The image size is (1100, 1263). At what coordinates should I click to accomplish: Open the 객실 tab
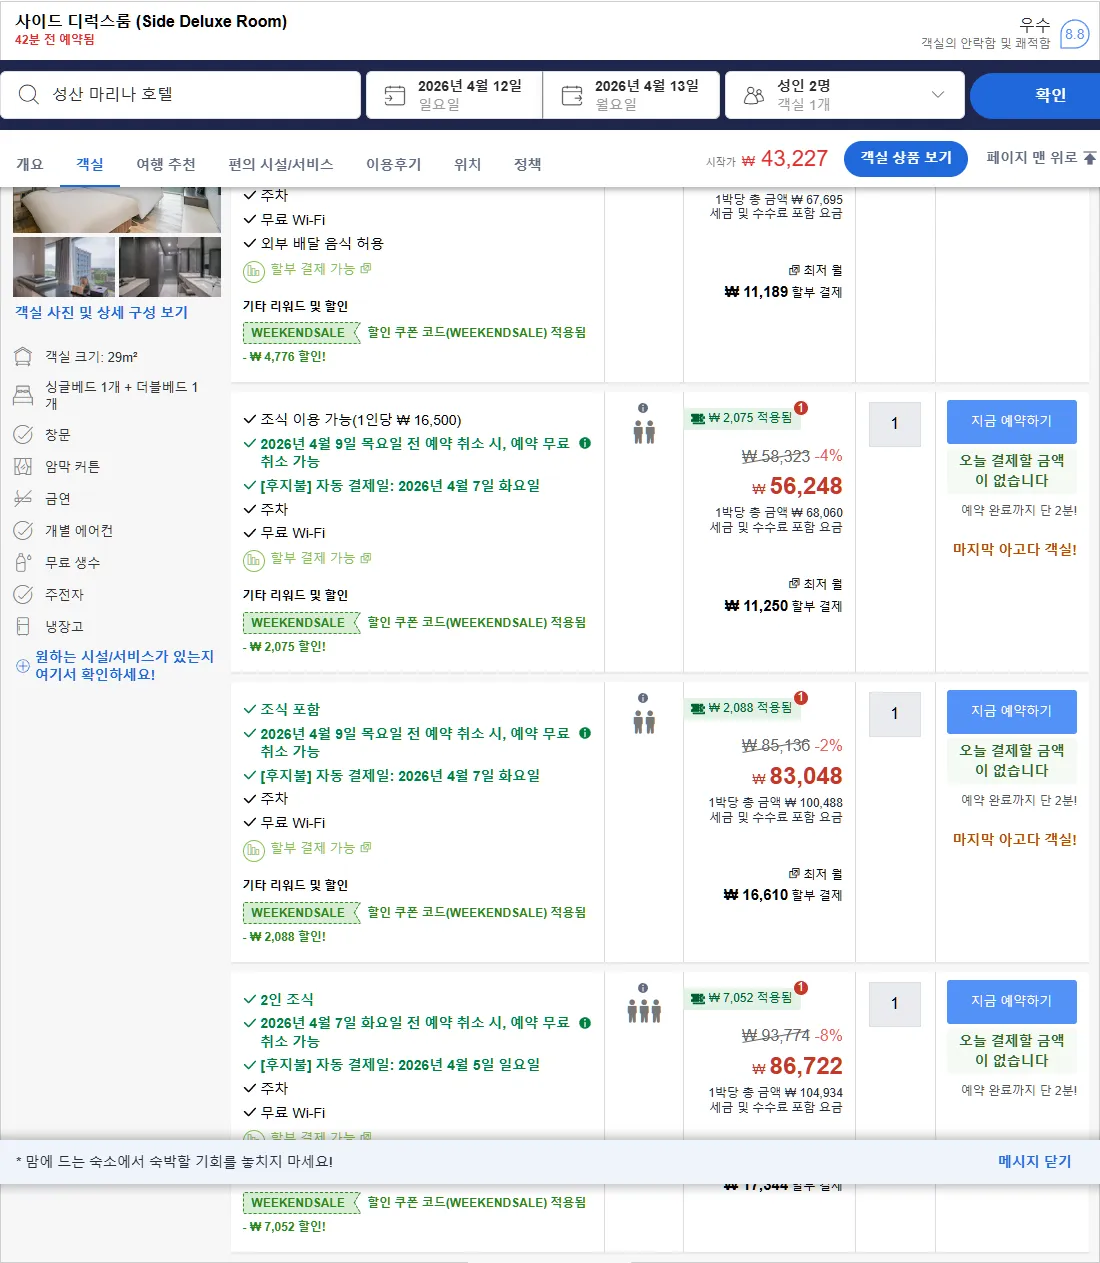[x=90, y=164]
